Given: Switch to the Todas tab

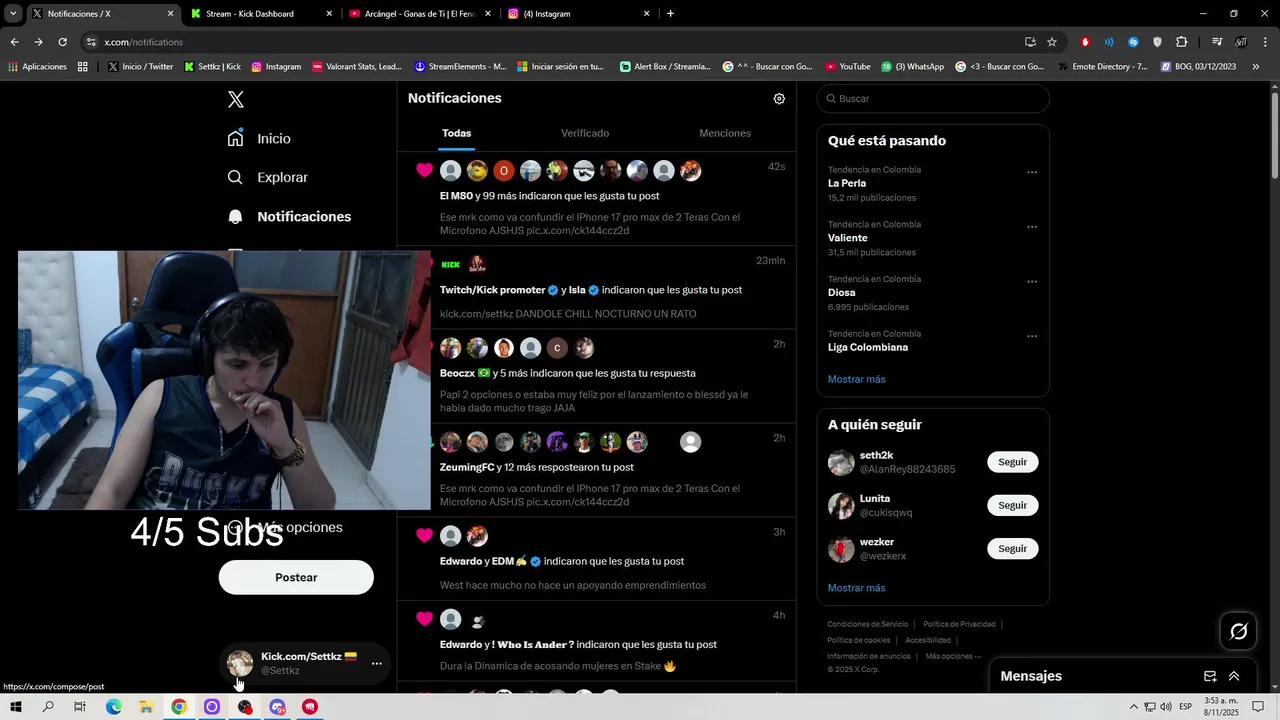Looking at the screenshot, I should [x=457, y=133].
